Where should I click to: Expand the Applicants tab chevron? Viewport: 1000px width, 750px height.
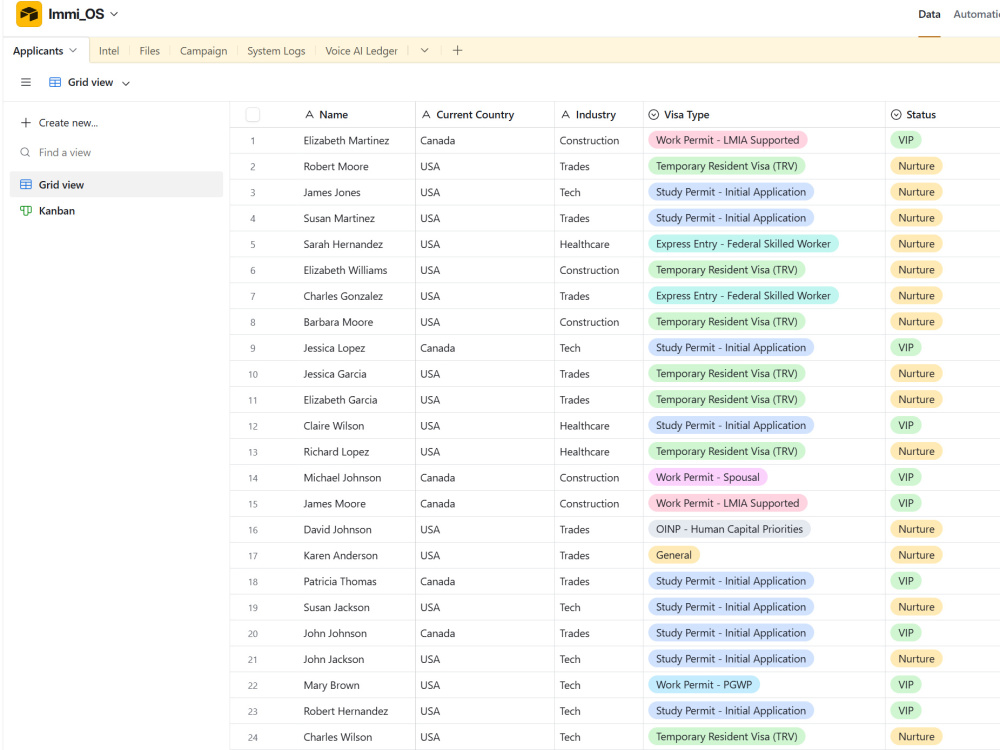click(73, 50)
